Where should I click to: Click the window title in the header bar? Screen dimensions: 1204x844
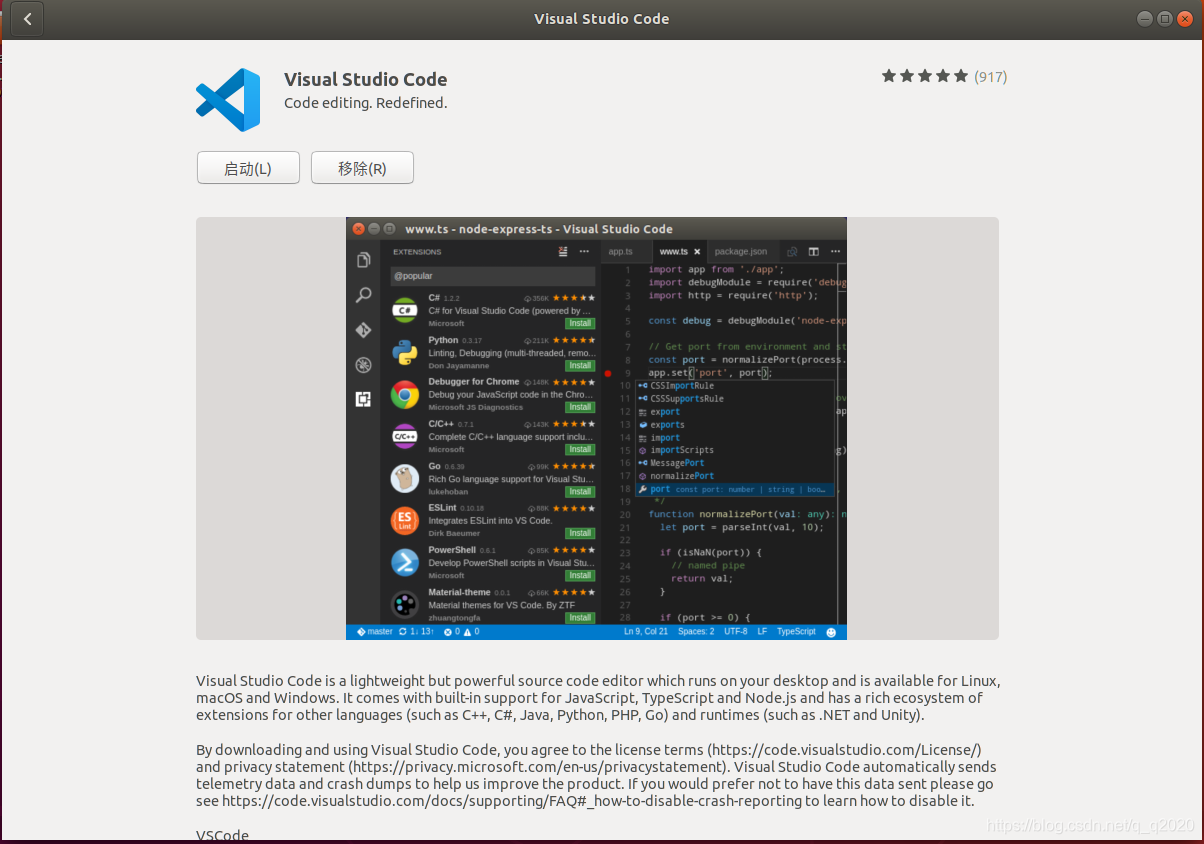tap(602, 19)
